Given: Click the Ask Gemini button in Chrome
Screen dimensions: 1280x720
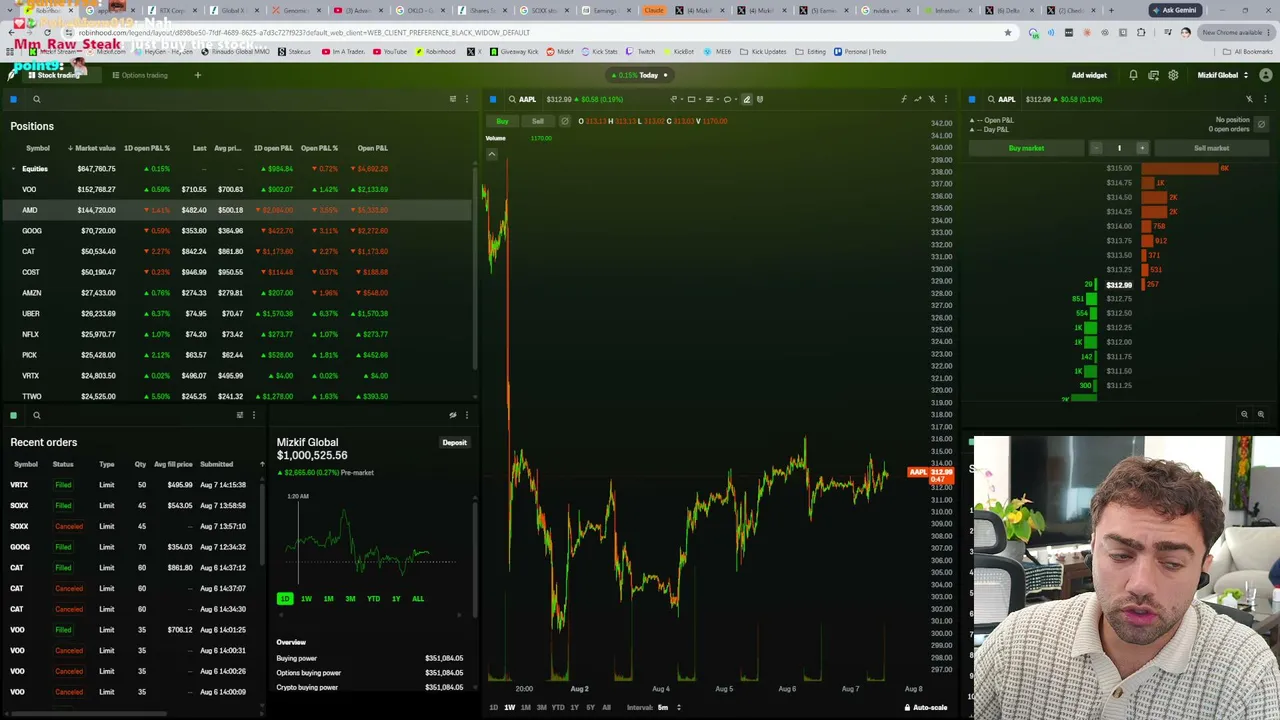Looking at the screenshot, I should pos(1175,10).
